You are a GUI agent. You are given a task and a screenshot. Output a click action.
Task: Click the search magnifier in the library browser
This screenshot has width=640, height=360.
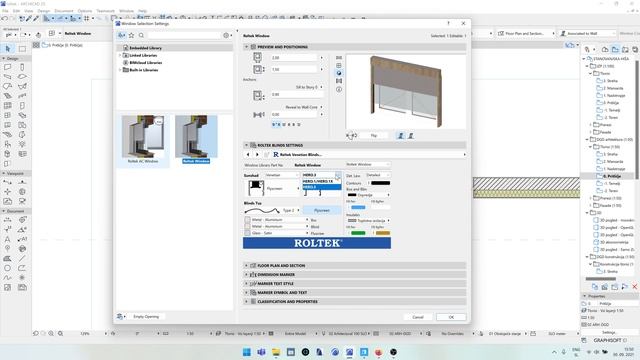pyautogui.click(x=141, y=36)
